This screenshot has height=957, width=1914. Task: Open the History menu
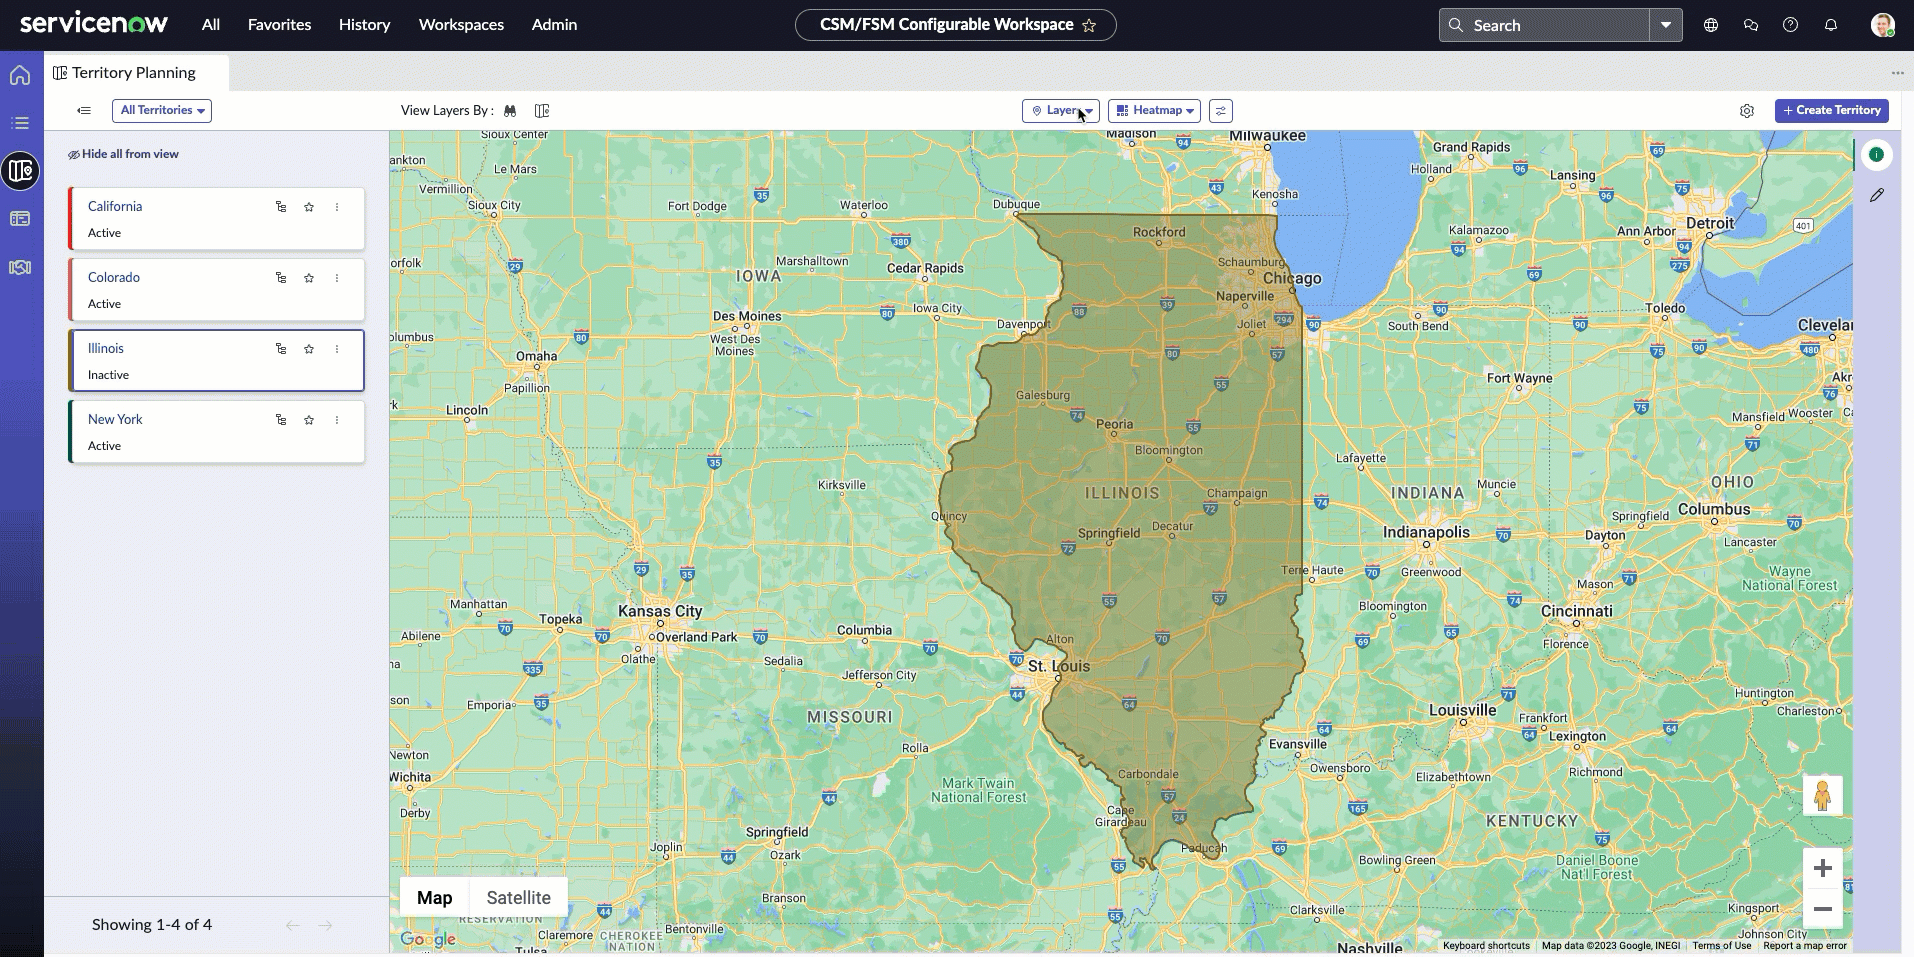(x=364, y=25)
